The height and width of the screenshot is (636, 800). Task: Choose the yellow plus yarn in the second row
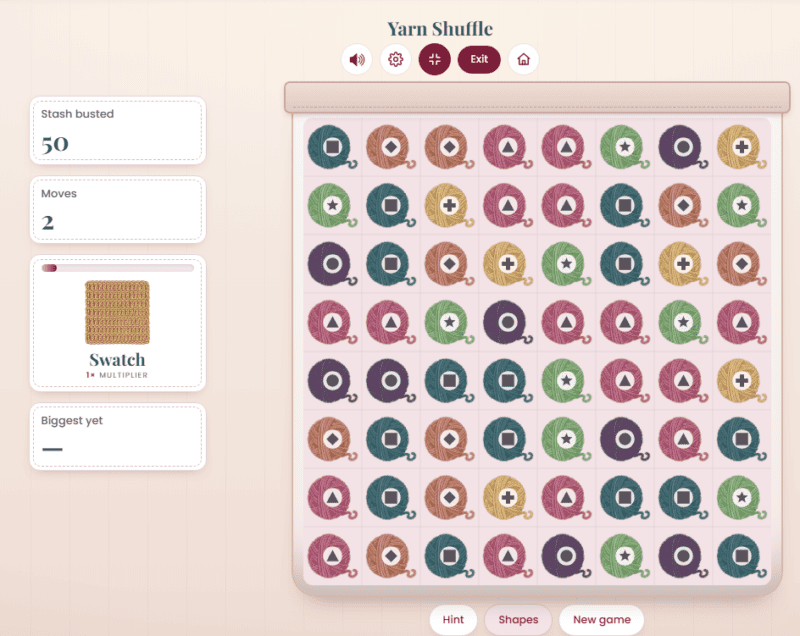click(449, 206)
